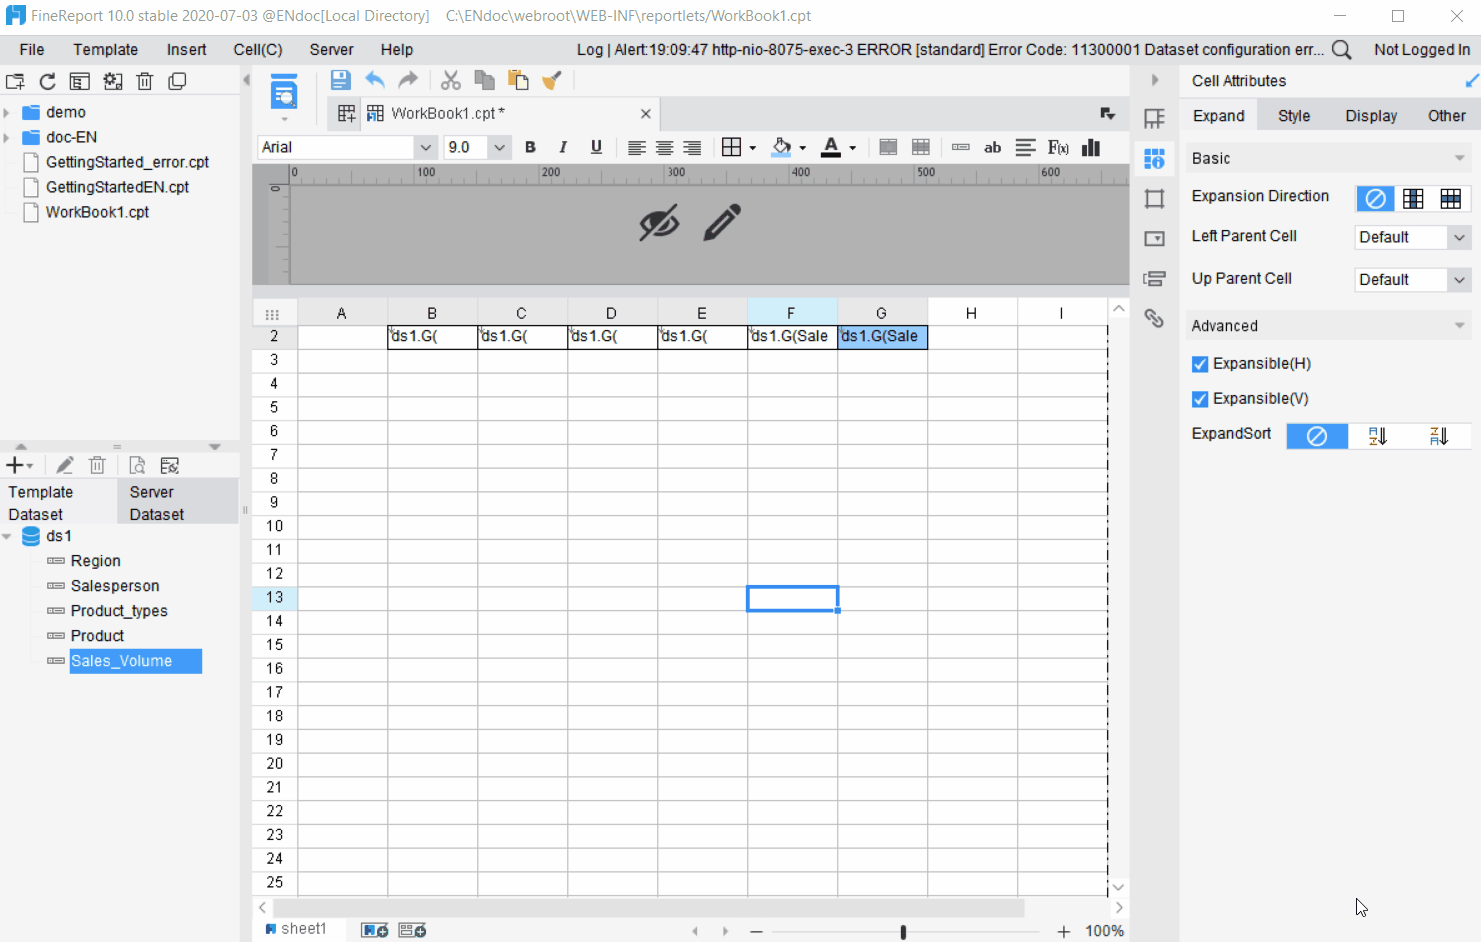The height and width of the screenshot is (942, 1481).
Task: Switch to the Style tab
Action: pos(1294,116)
